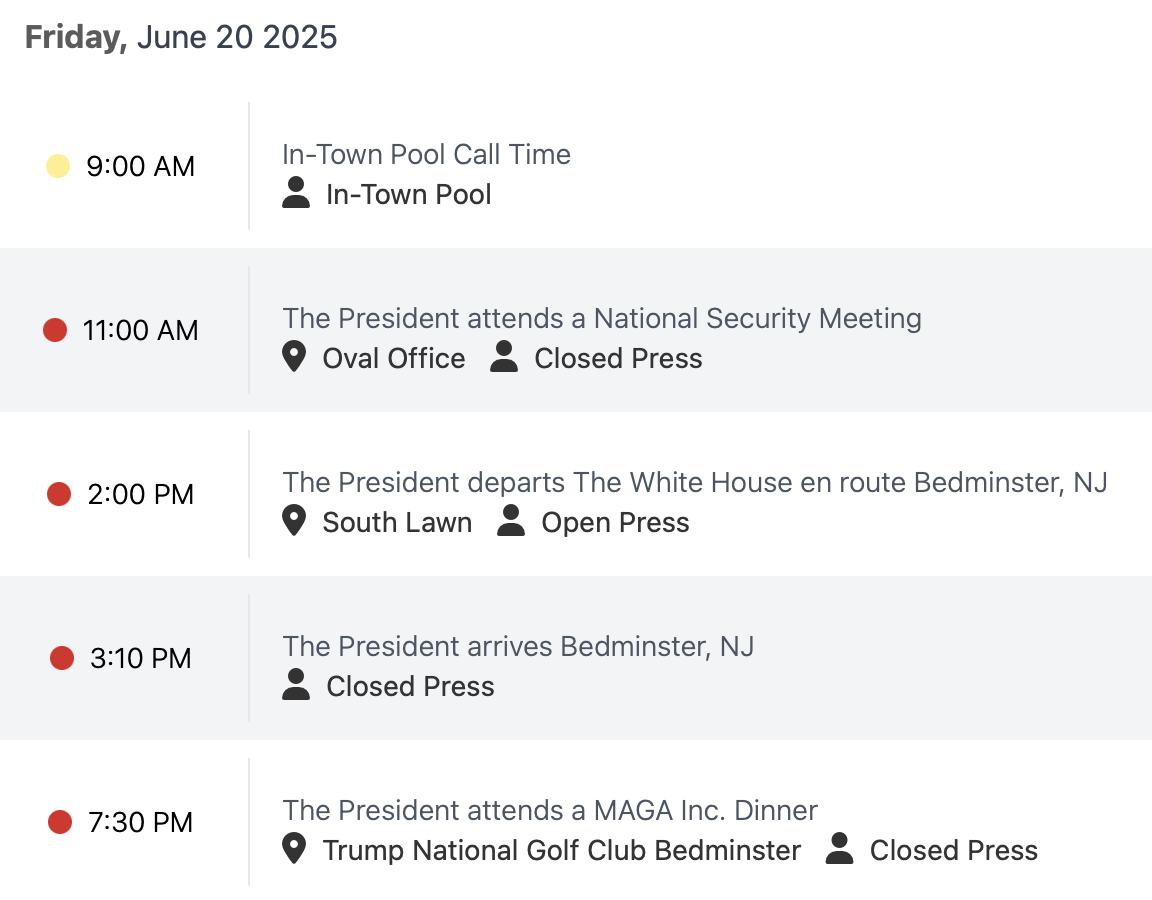Click the location pin icon next to South Lawn
Screen dimensions: 1152x900
(x=294, y=521)
